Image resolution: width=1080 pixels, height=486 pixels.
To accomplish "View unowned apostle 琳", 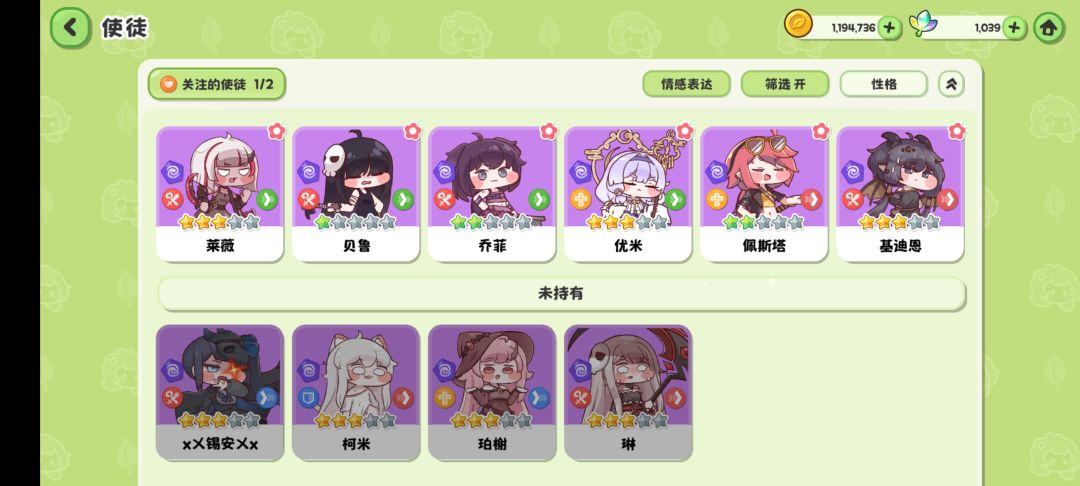I will tap(628, 392).
